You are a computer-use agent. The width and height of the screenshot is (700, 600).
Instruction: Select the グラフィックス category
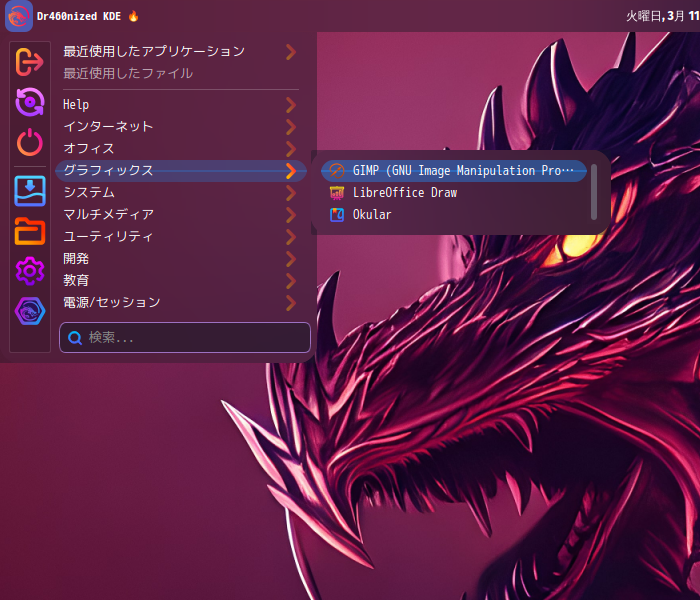click(180, 171)
